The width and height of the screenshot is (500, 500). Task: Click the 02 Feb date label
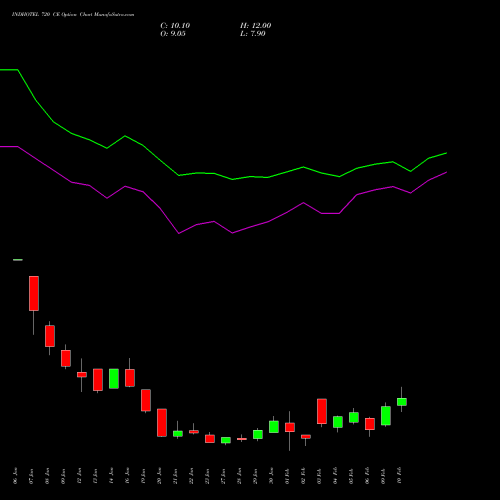303,476
